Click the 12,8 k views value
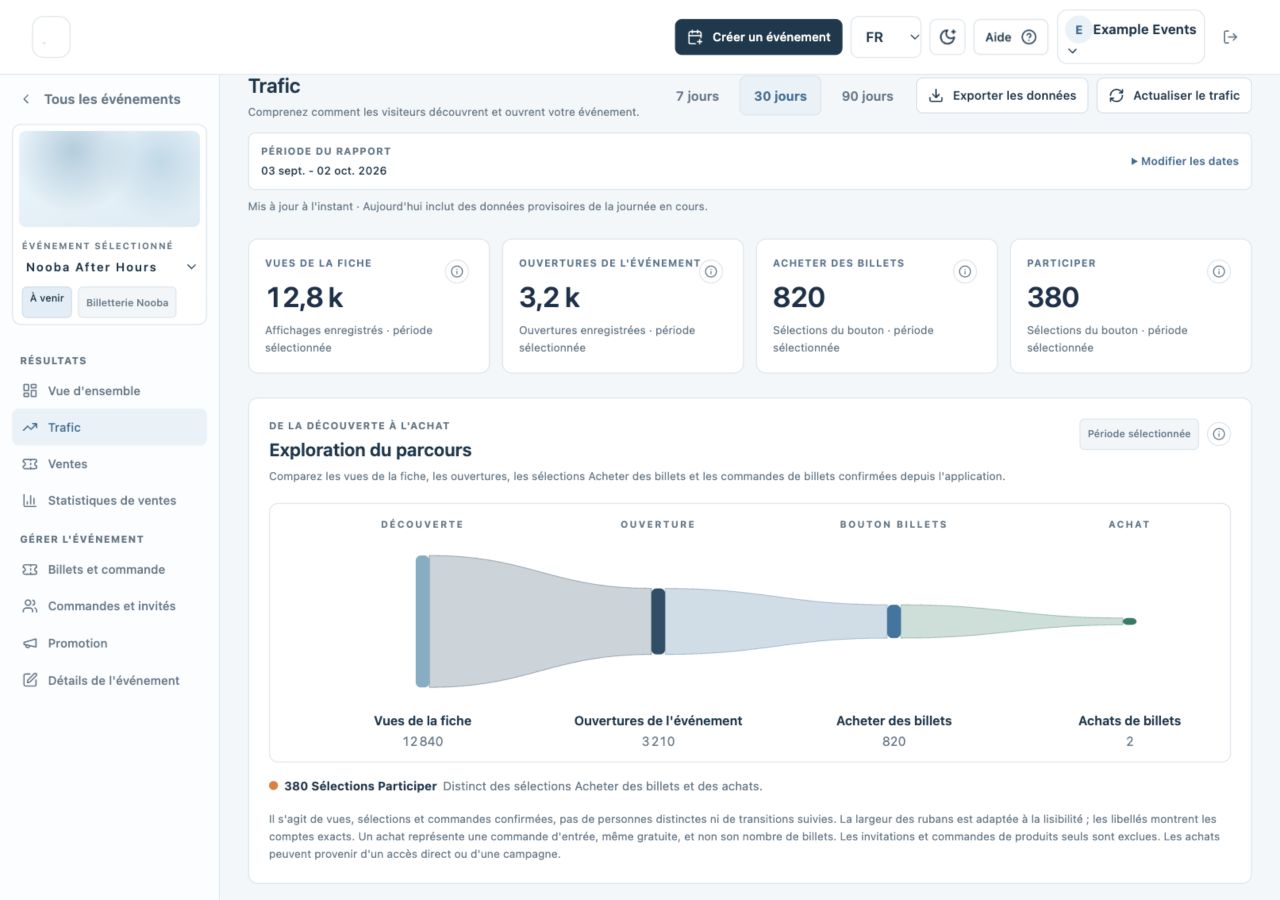Viewport: 1280px width, 900px height. pyautogui.click(x=305, y=297)
